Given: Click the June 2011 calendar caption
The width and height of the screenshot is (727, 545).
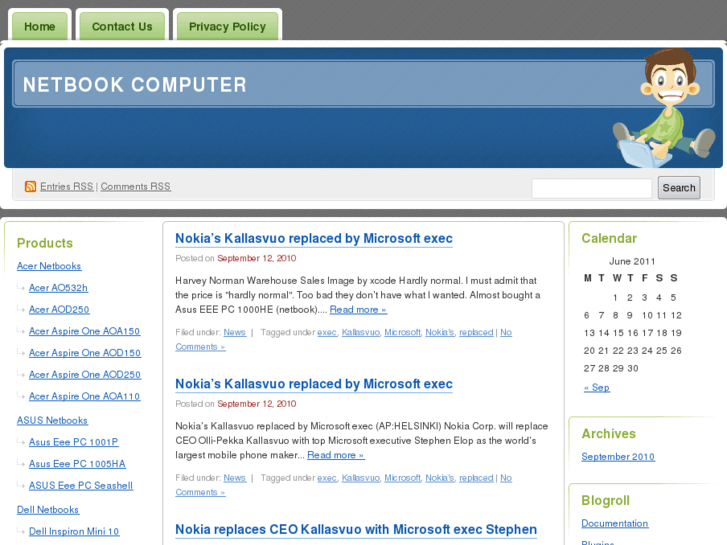Looking at the screenshot, I should tap(632, 262).
